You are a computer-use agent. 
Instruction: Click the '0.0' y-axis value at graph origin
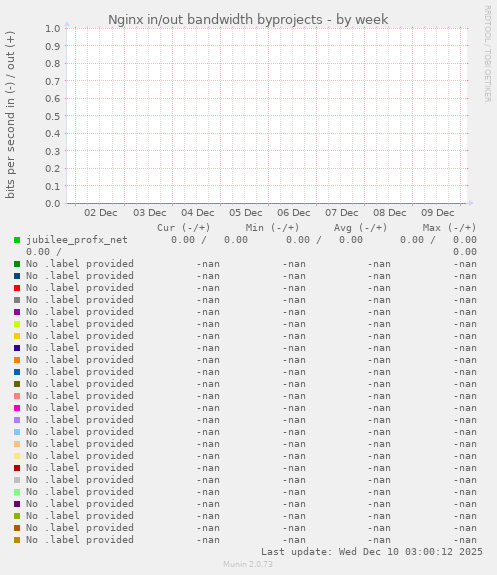[53, 204]
